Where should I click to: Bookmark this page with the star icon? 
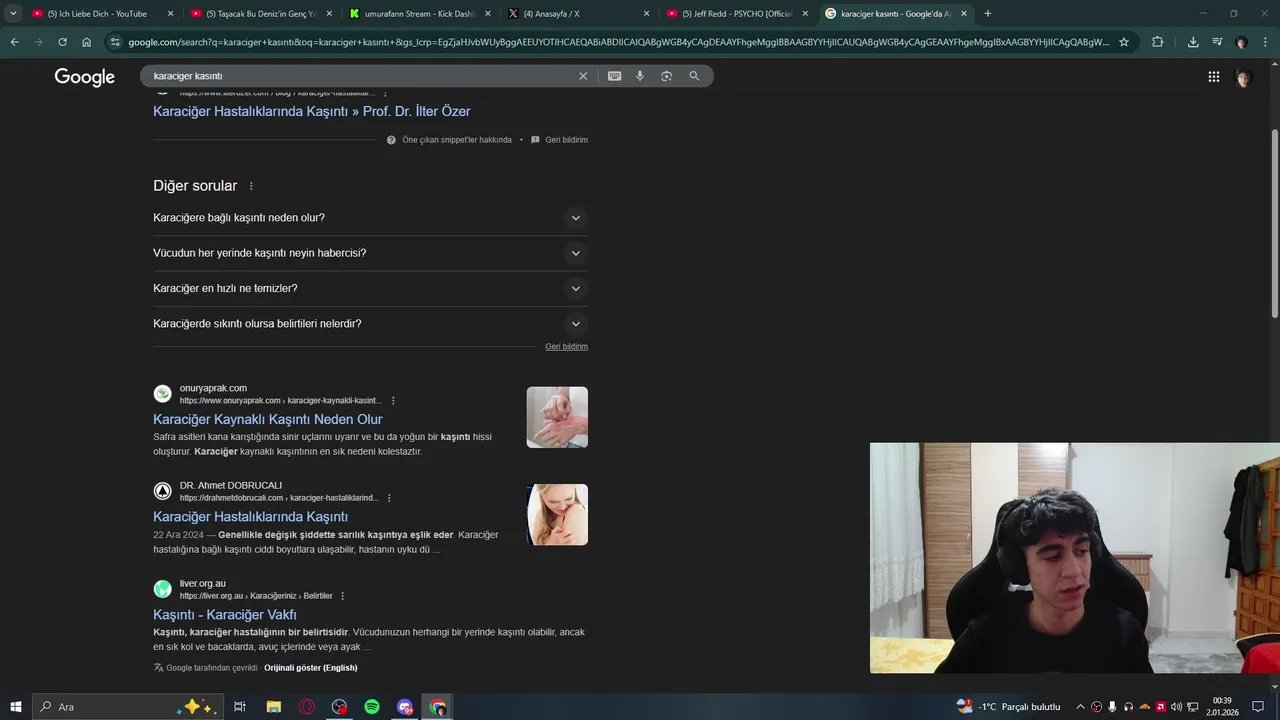pos(1124,42)
